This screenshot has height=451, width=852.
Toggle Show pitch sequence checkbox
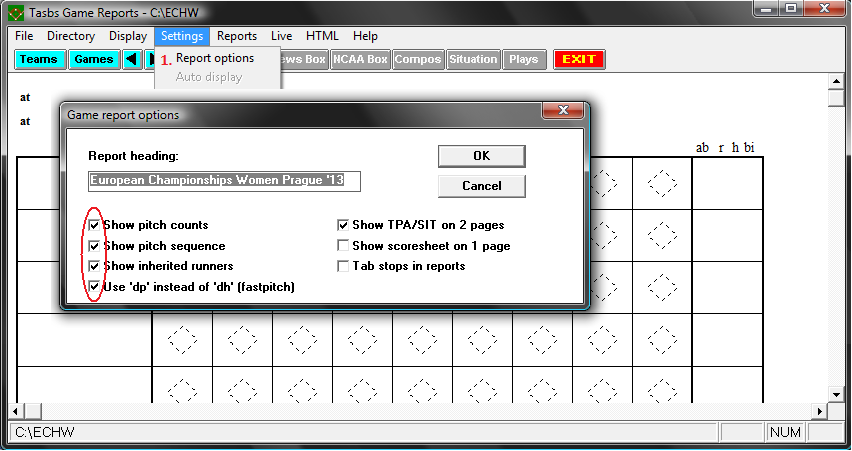(x=95, y=246)
